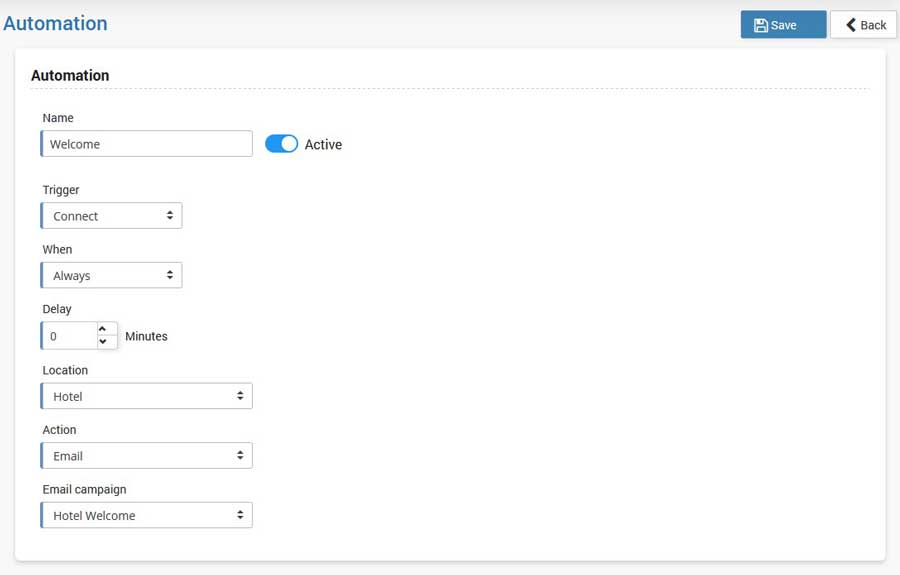Expand the Location dropdown showing Hotel
Screen dimensions: 900x575
[x=147, y=396]
